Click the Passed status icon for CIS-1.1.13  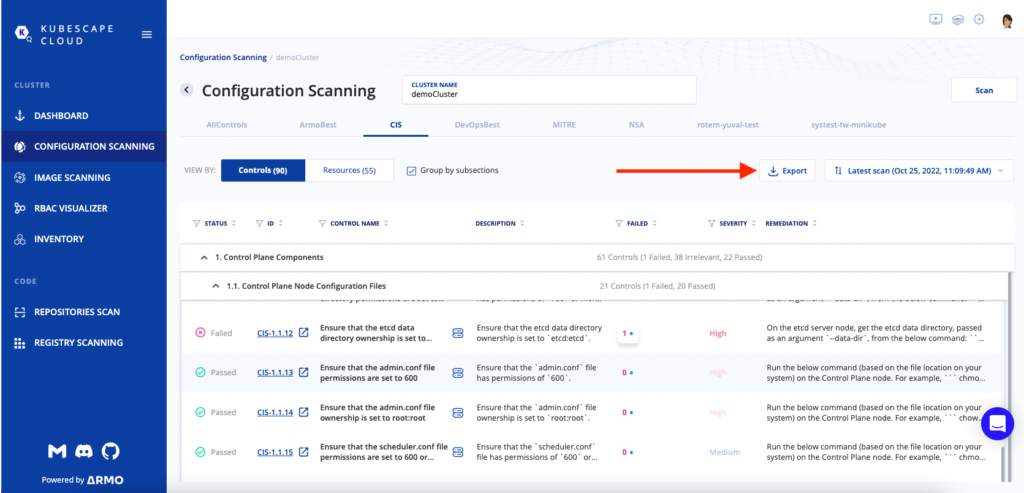(200, 372)
